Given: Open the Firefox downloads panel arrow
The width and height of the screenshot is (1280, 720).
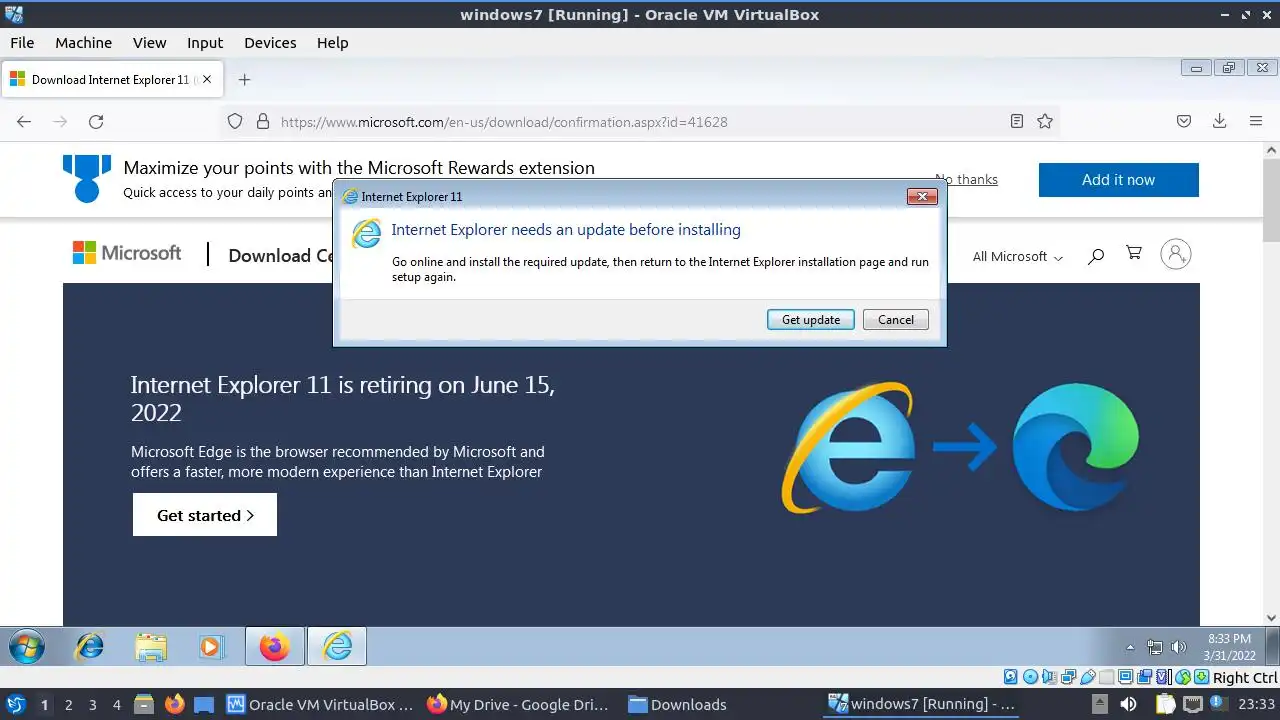Looking at the screenshot, I should (1220, 122).
